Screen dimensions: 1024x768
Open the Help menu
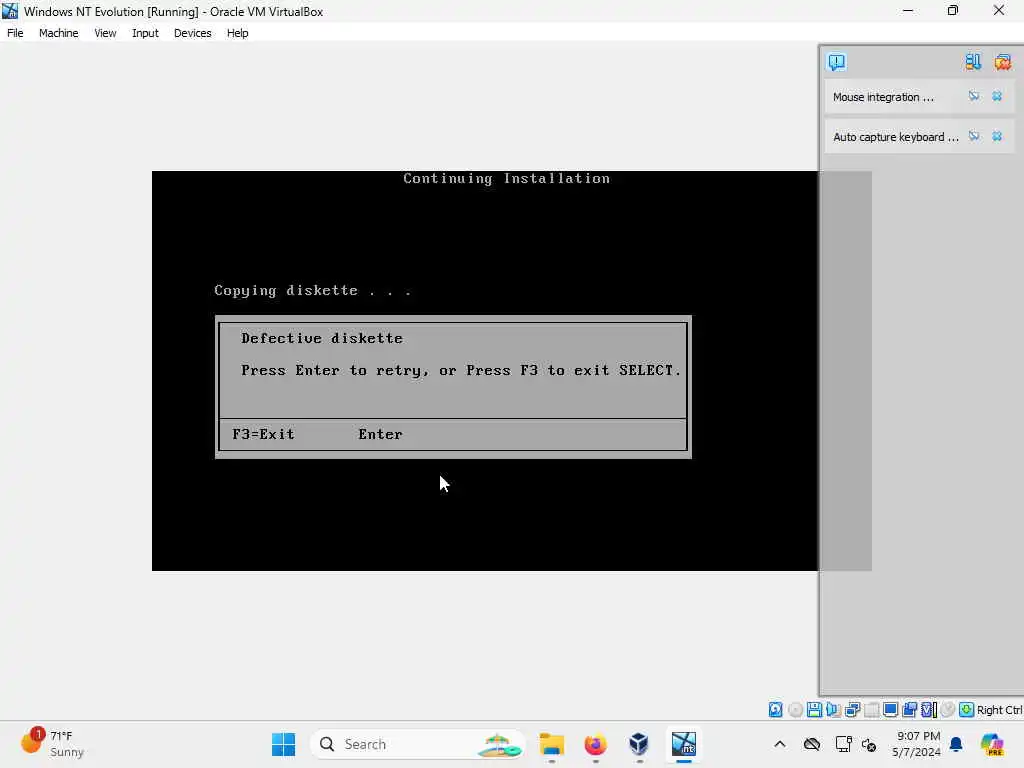point(238,33)
